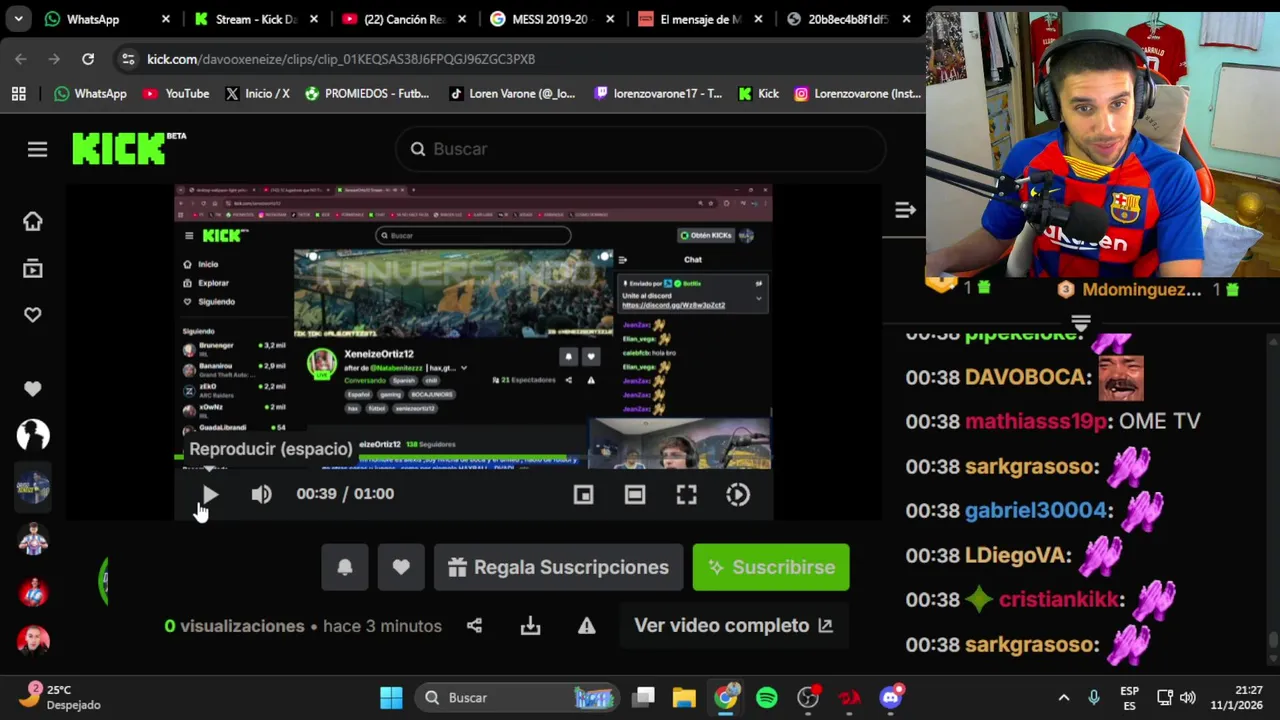Mute the clip volume speaker icon
The image size is (1280, 720).
[261, 494]
